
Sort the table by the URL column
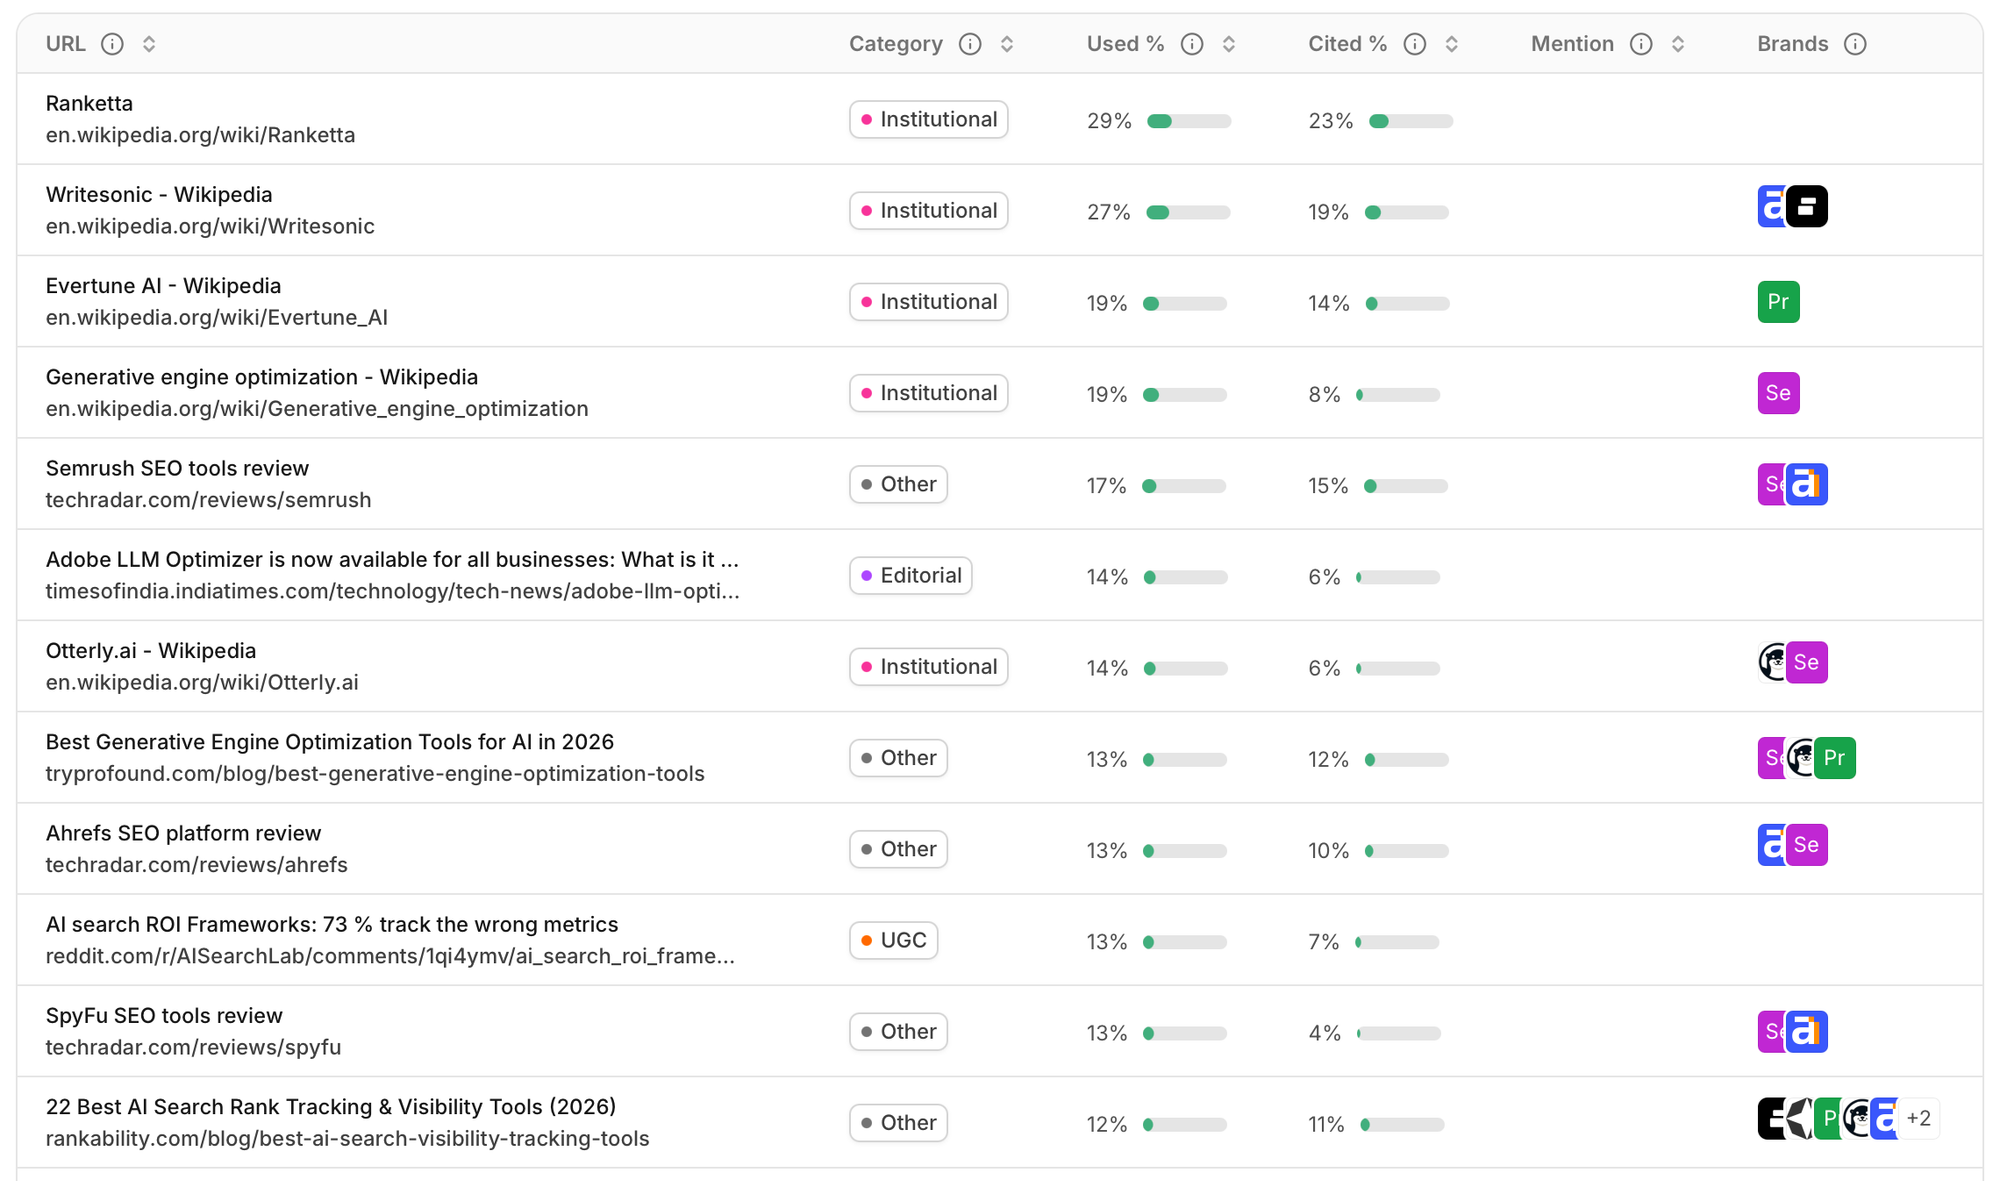[149, 44]
